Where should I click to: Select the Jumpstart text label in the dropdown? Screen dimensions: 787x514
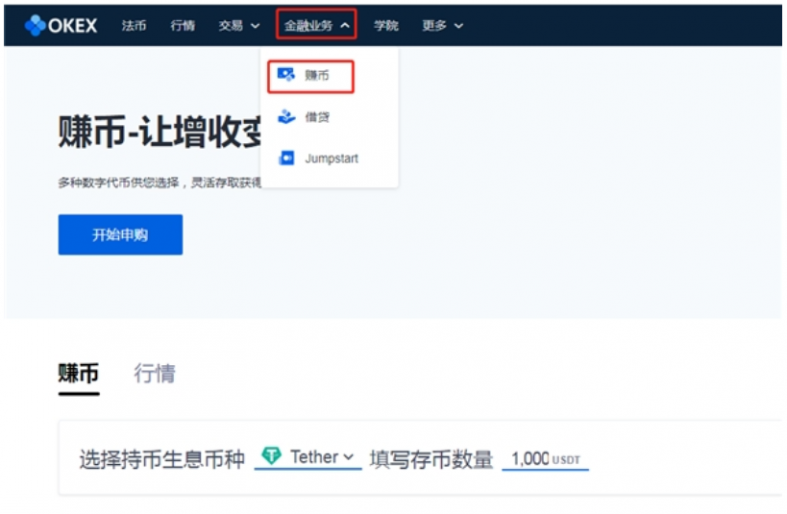tap(331, 159)
